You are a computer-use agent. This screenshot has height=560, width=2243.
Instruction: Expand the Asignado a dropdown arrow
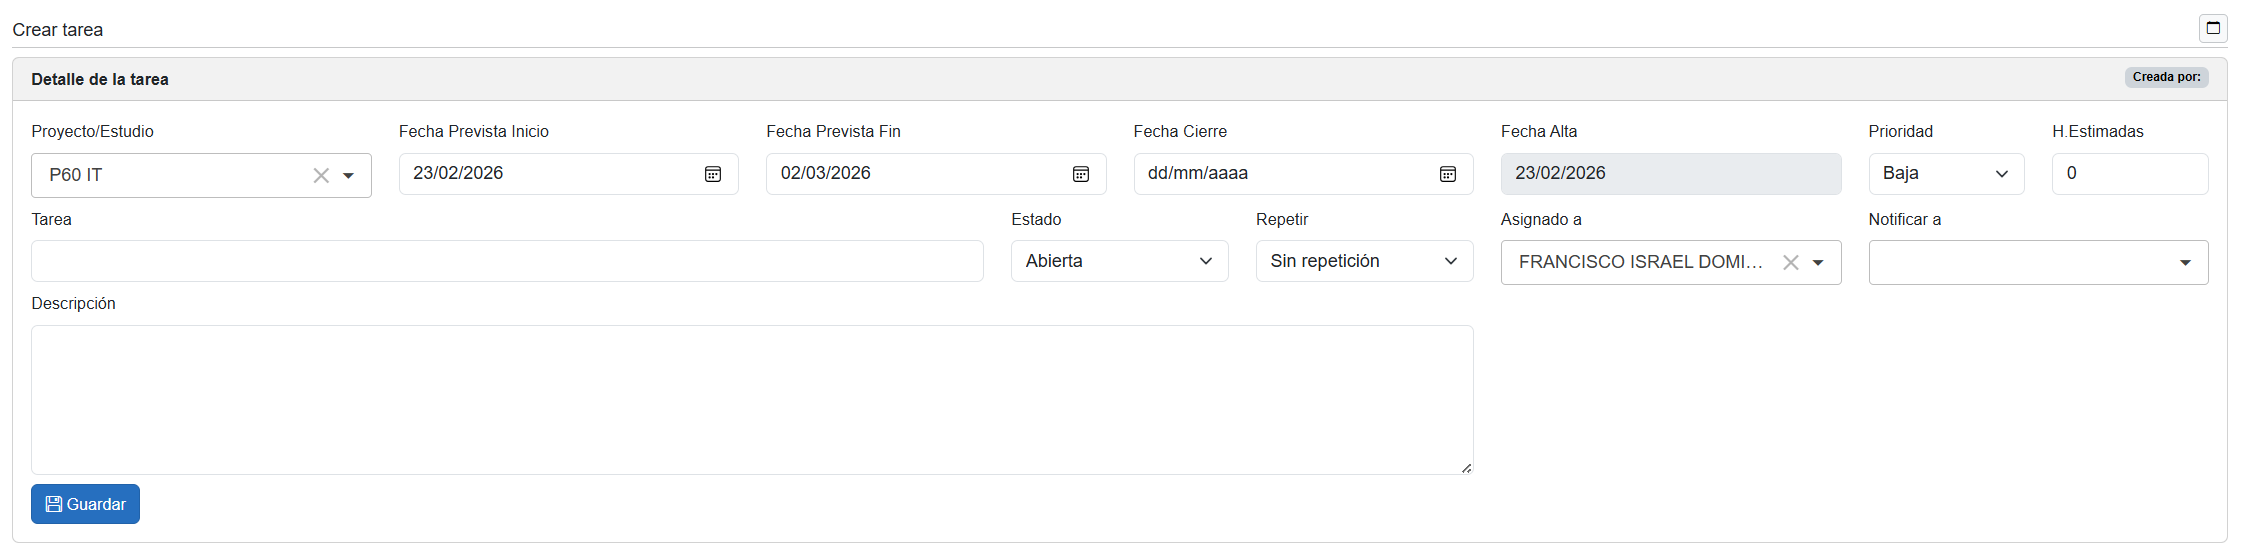coord(1818,262)
